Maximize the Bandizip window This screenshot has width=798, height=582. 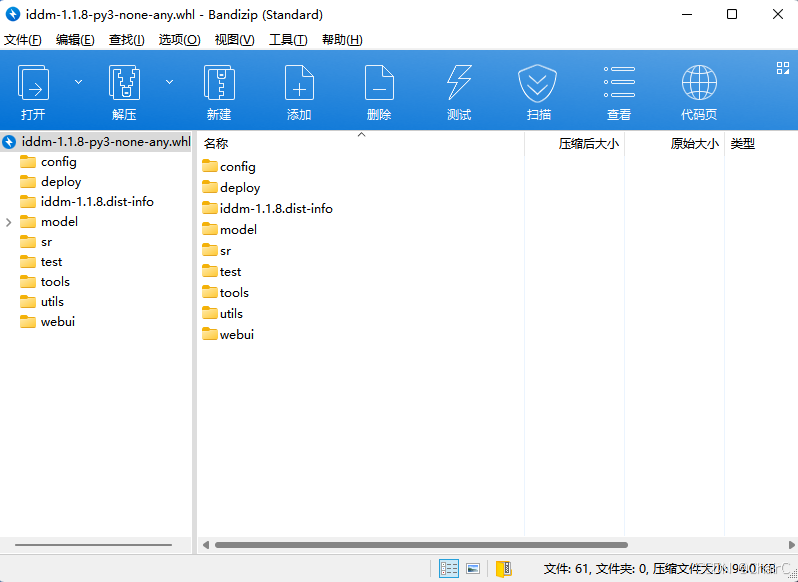pyautogui.click(x=732, y=14)
